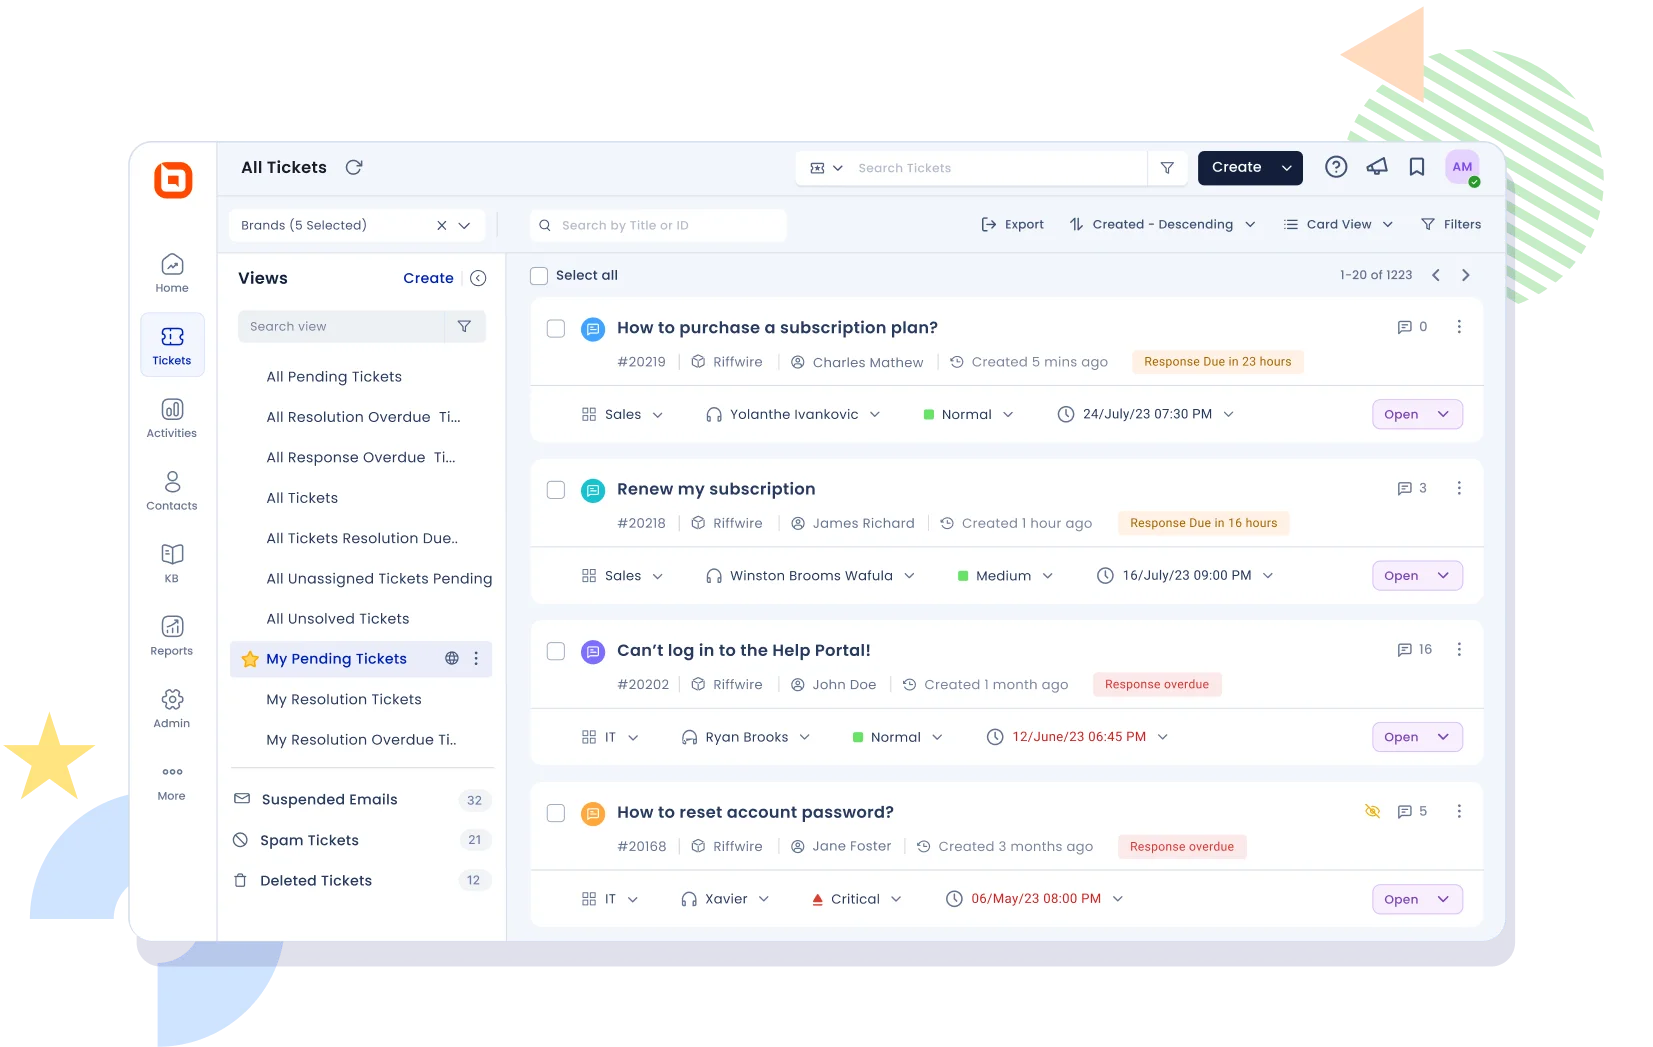Open the My Resolution Tickets view
1653x1047 pixels.
[344, 699]
